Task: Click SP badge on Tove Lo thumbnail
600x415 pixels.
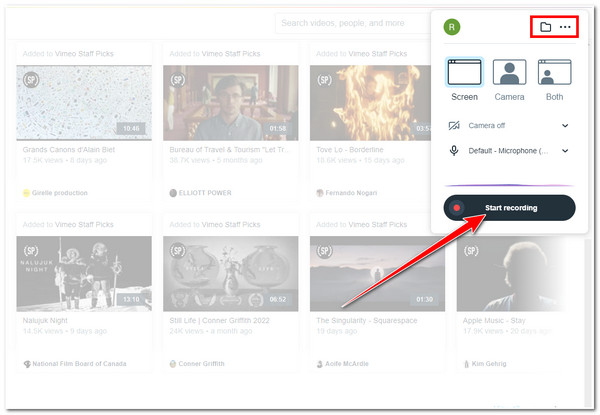Action: (x=324, y=80)
